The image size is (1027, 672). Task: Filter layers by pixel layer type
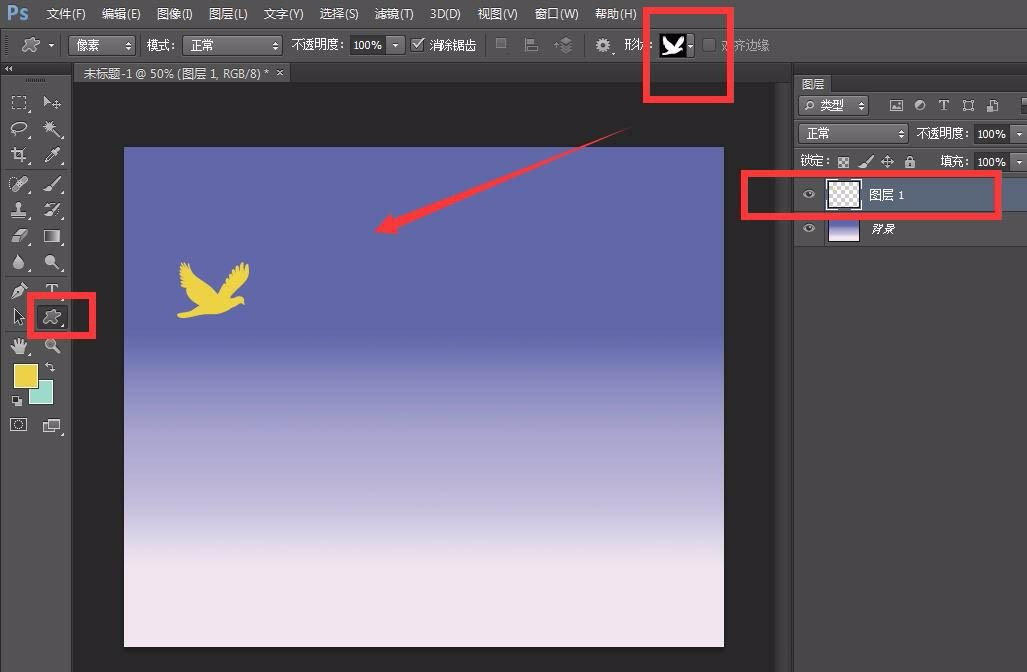coord(896,105)
